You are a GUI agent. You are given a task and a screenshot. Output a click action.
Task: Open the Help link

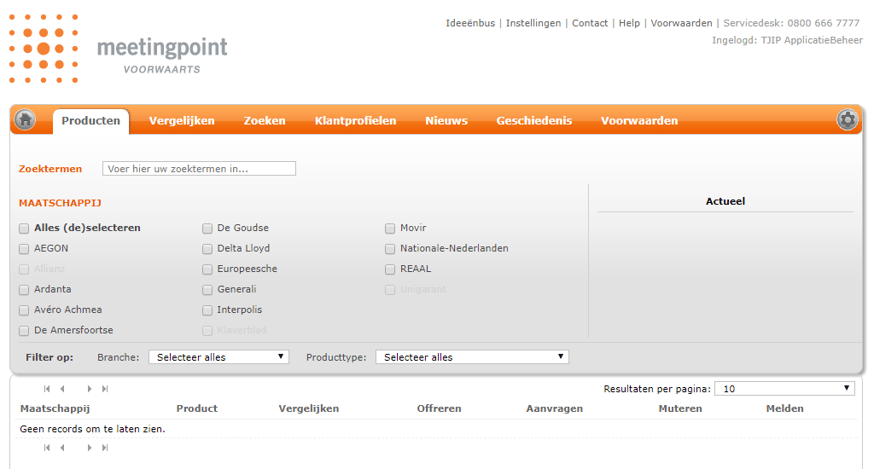[x=629, y=23]
